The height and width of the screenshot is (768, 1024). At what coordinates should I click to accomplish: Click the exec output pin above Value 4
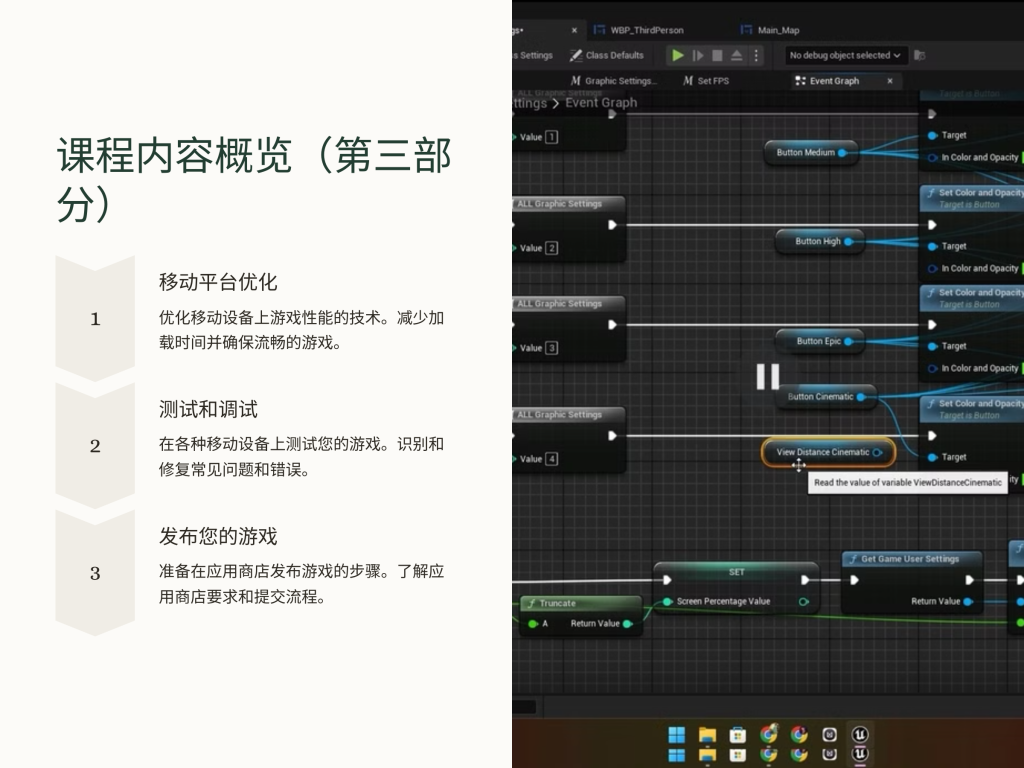coord(613,436)
